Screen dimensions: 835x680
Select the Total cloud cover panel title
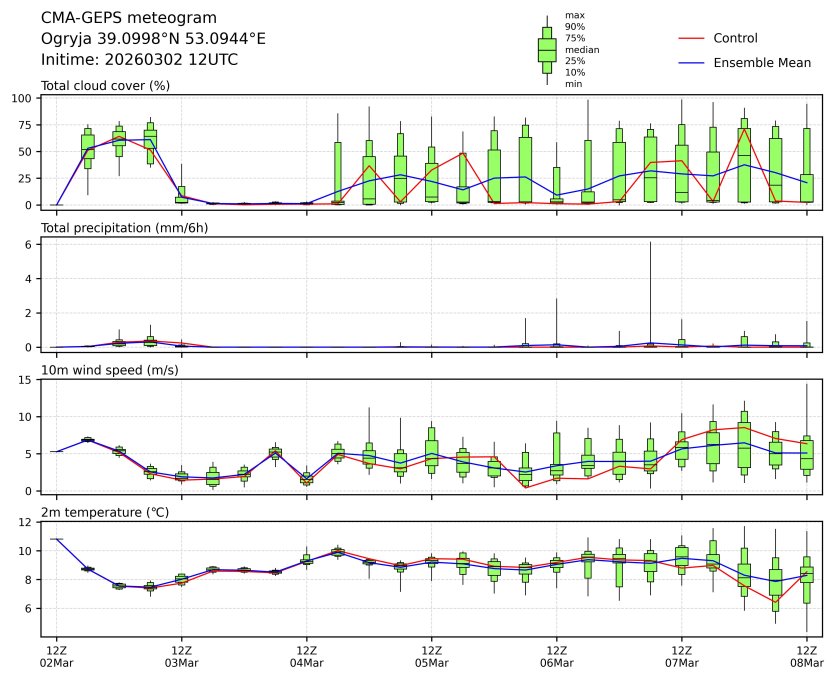pyautogui.click(x=105, y=85)
